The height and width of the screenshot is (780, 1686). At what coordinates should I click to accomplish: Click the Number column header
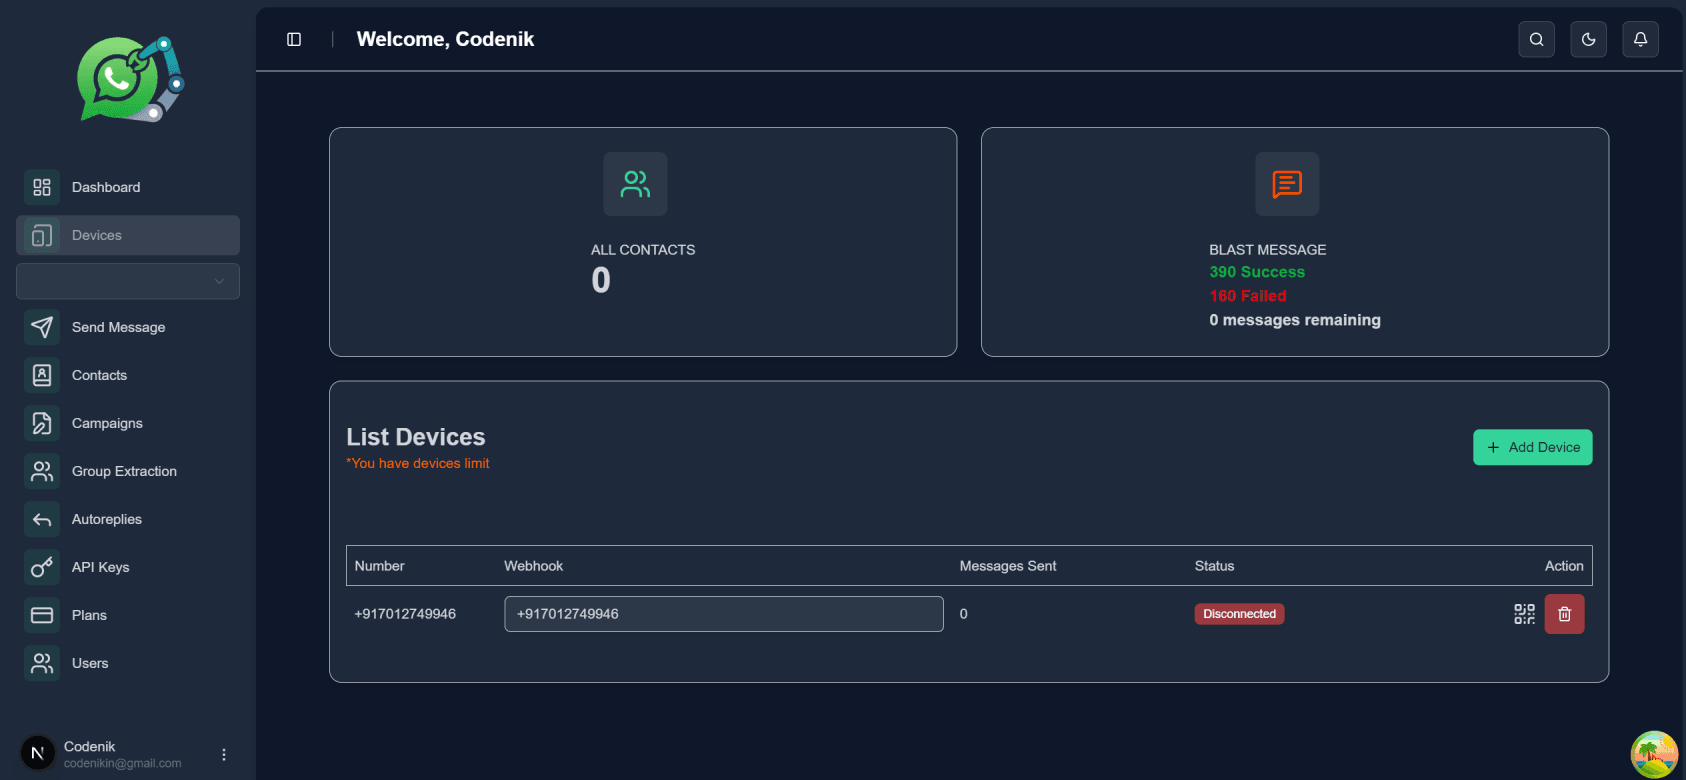[x=379, y=566]
